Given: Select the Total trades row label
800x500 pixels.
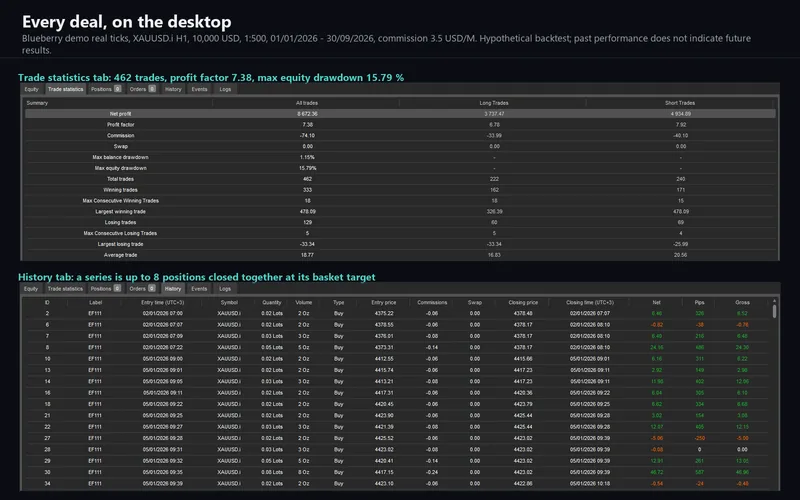Looking at the screenshot, I should click(120, 179).
